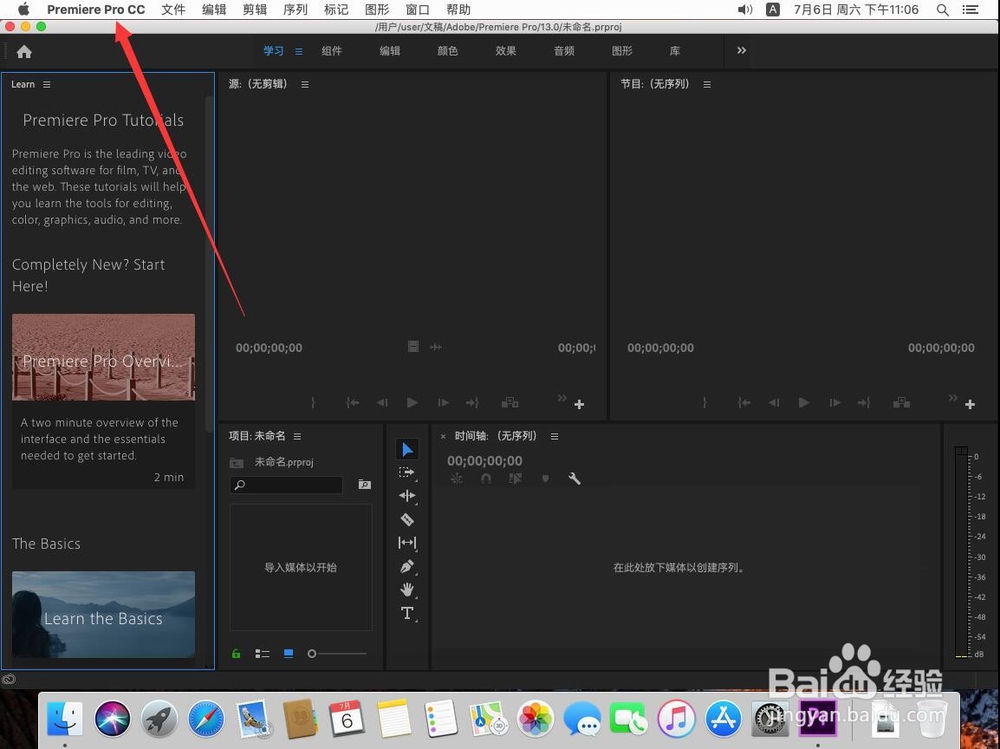Open the 帮助 menu
Image resolution: width=1000 pixels, height=749 pixels.
(x=459, y=10)
